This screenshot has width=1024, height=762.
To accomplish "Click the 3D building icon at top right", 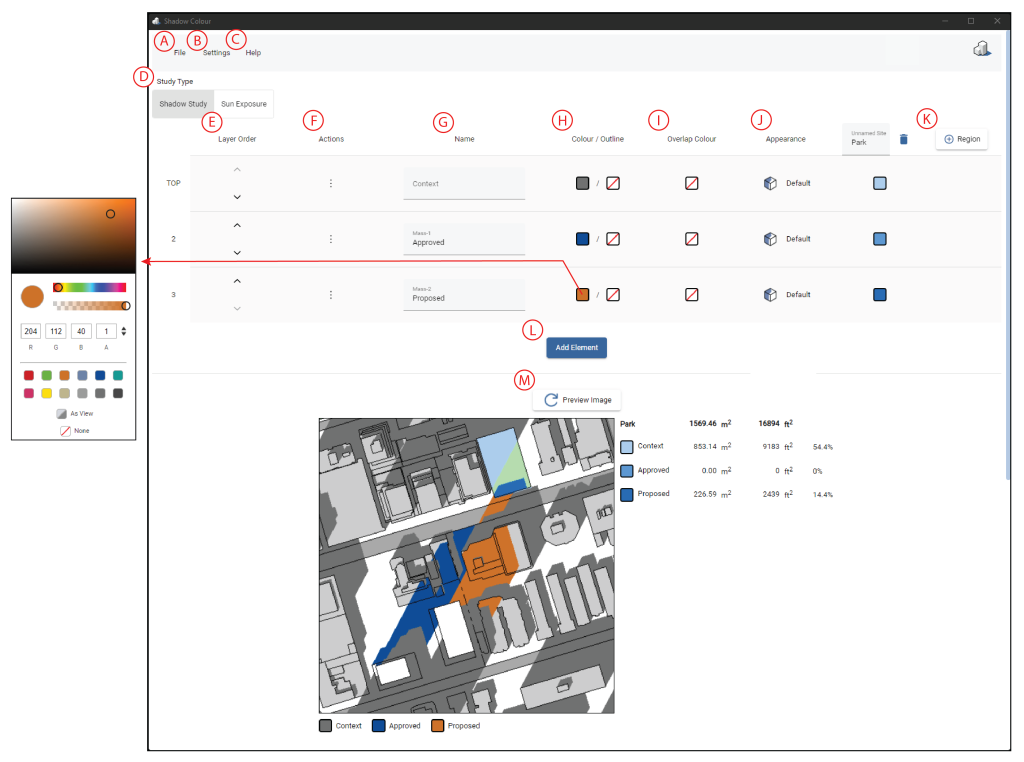I will click(981, 47).
